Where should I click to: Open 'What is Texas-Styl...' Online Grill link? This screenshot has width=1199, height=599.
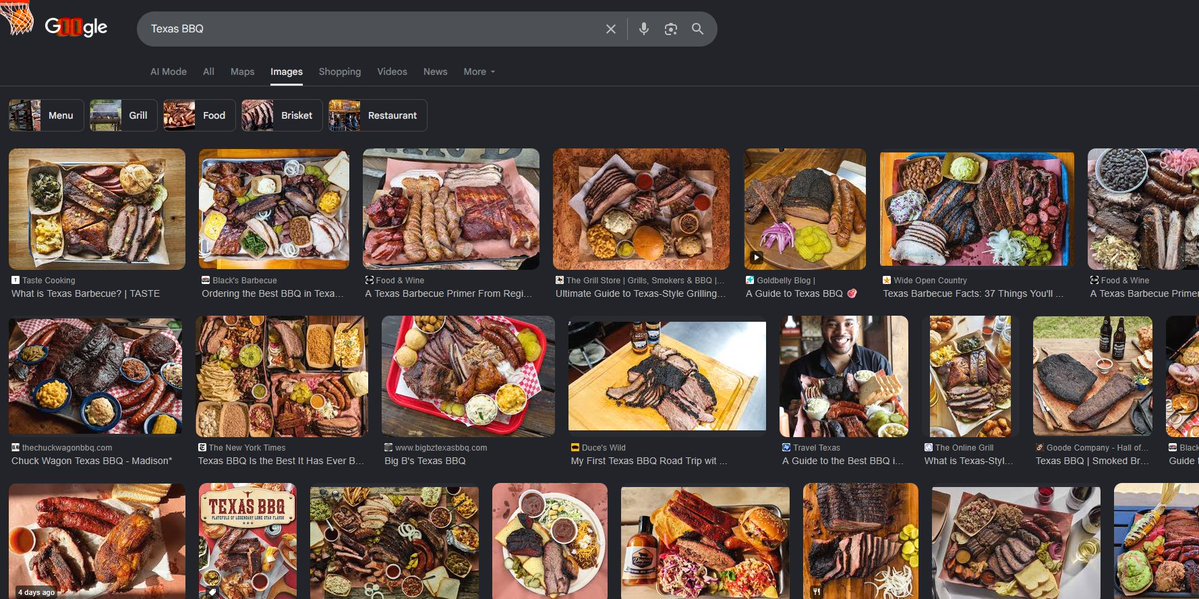968,461
